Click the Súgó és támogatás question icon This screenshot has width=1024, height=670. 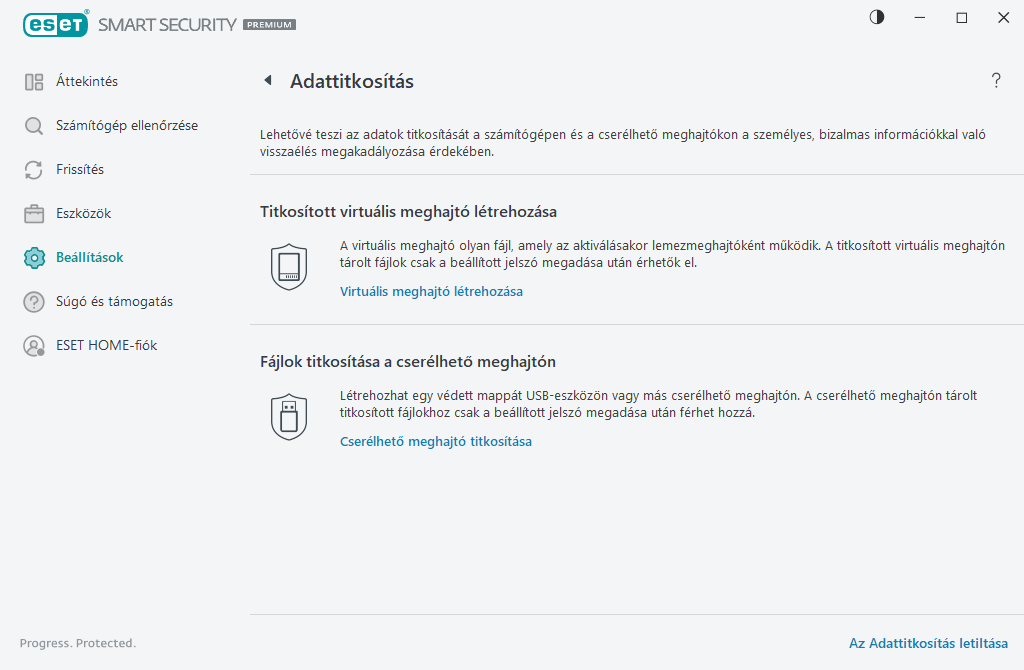coord(34,302)
